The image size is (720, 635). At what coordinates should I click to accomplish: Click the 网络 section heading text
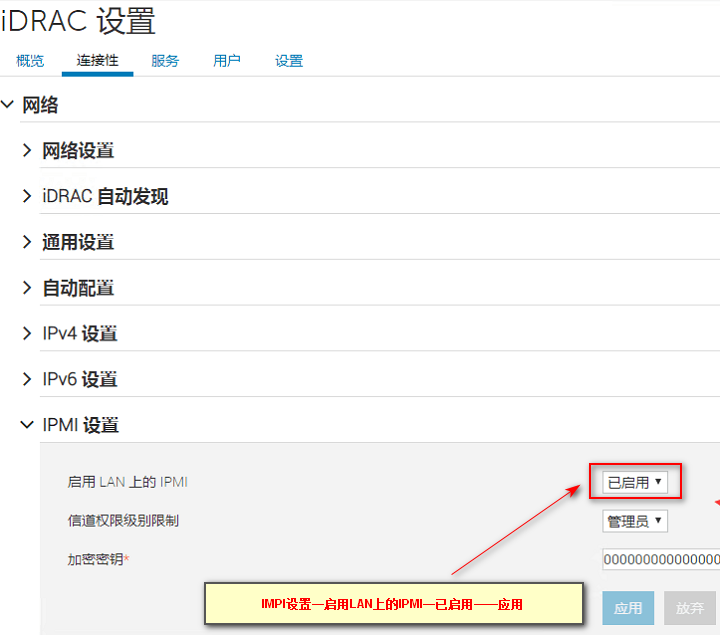pos(40,105)
